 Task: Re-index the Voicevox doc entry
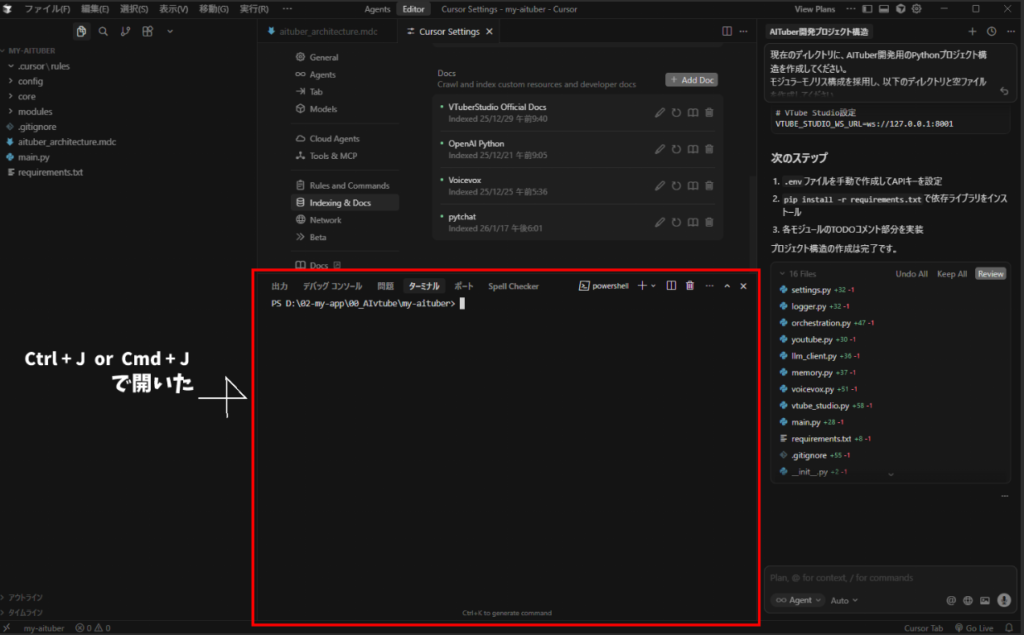point(676,186)
